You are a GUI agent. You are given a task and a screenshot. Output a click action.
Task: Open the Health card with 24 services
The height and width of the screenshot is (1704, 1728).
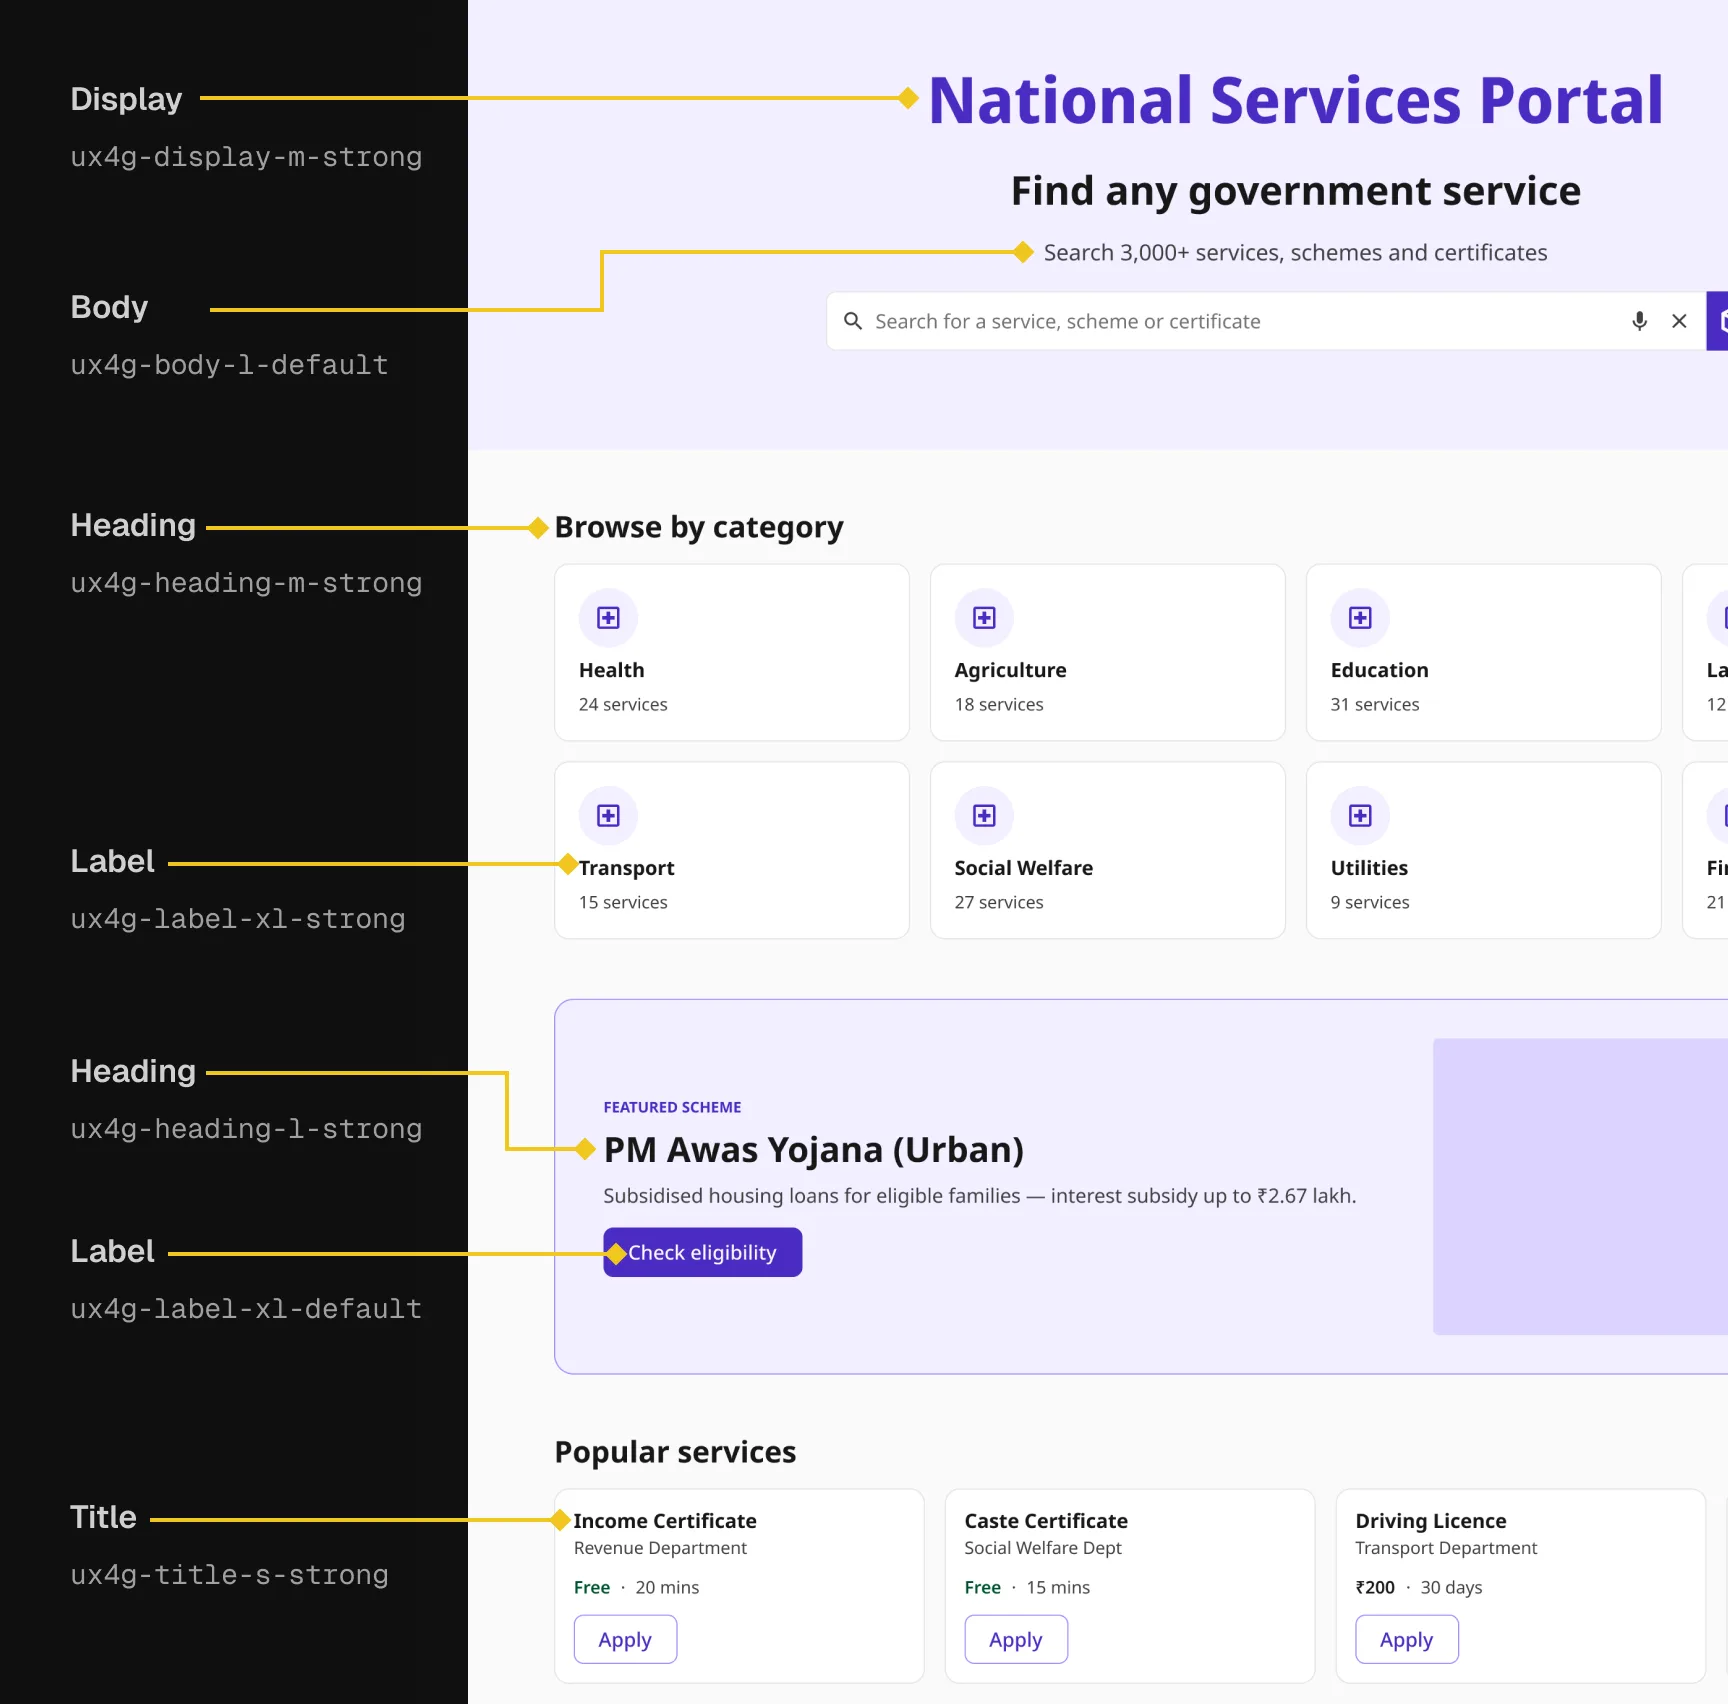[732, 652]
